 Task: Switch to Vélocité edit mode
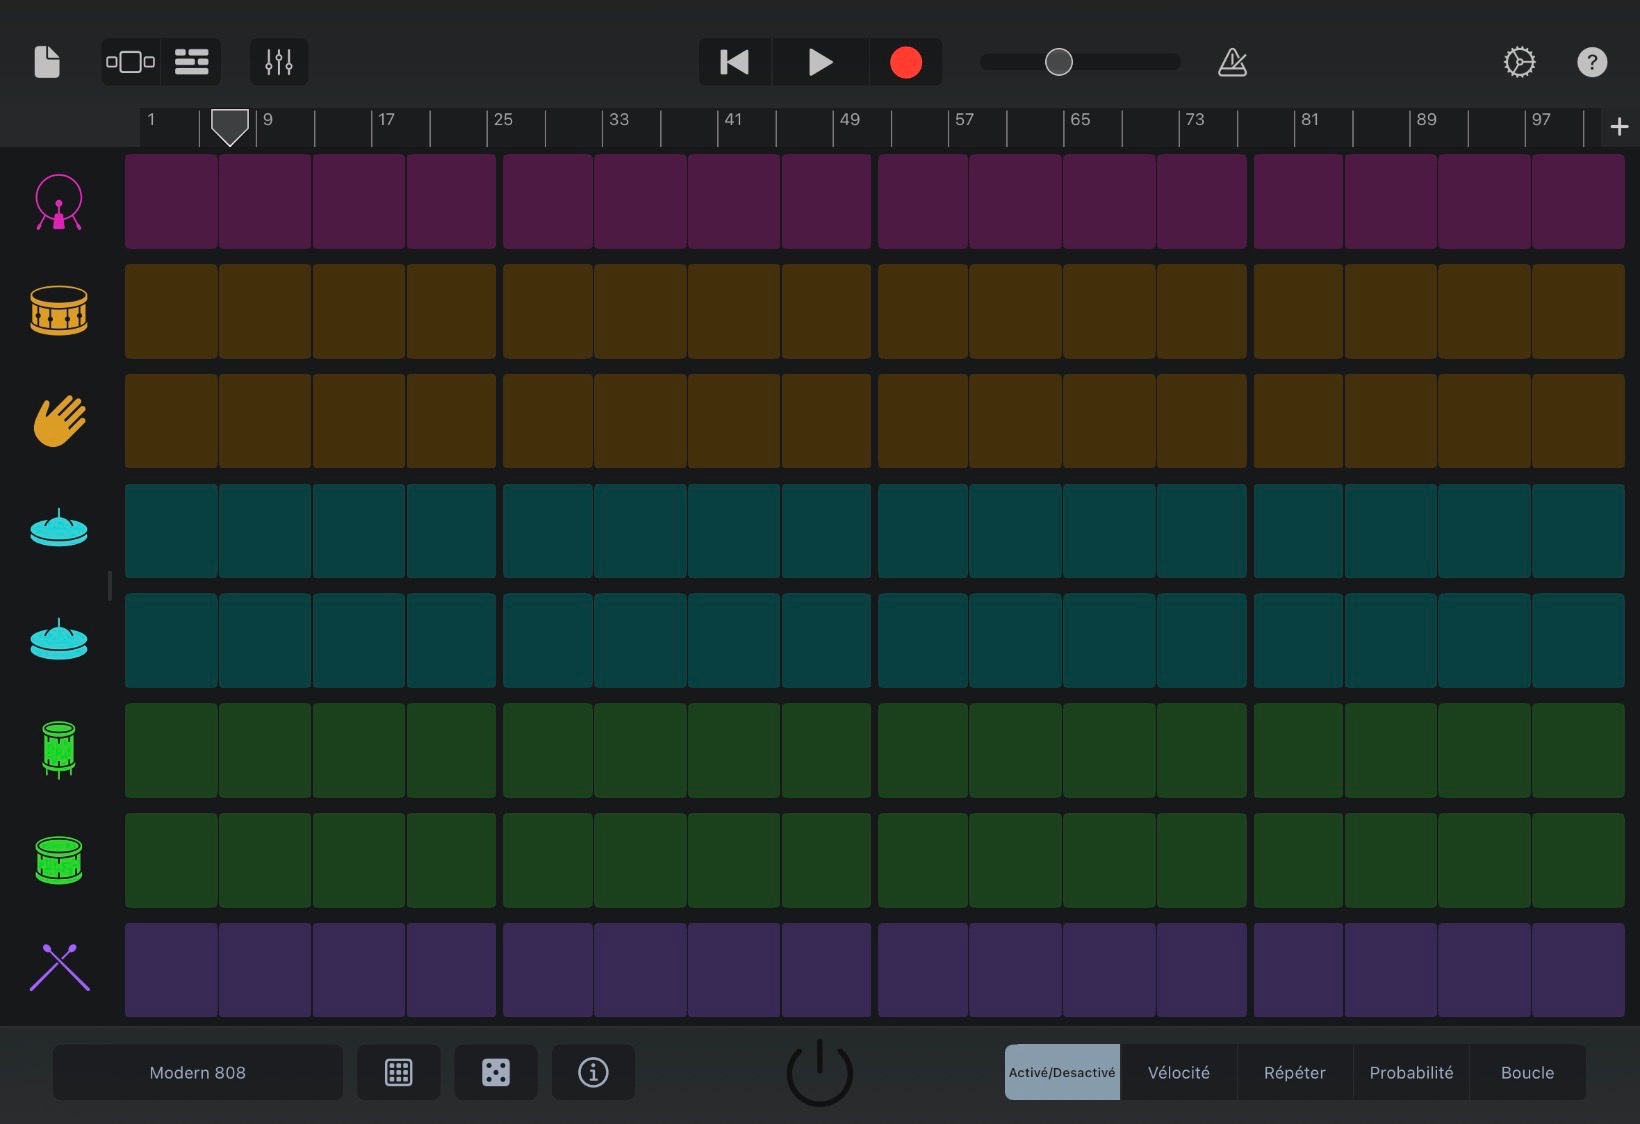[1178, 1072]
